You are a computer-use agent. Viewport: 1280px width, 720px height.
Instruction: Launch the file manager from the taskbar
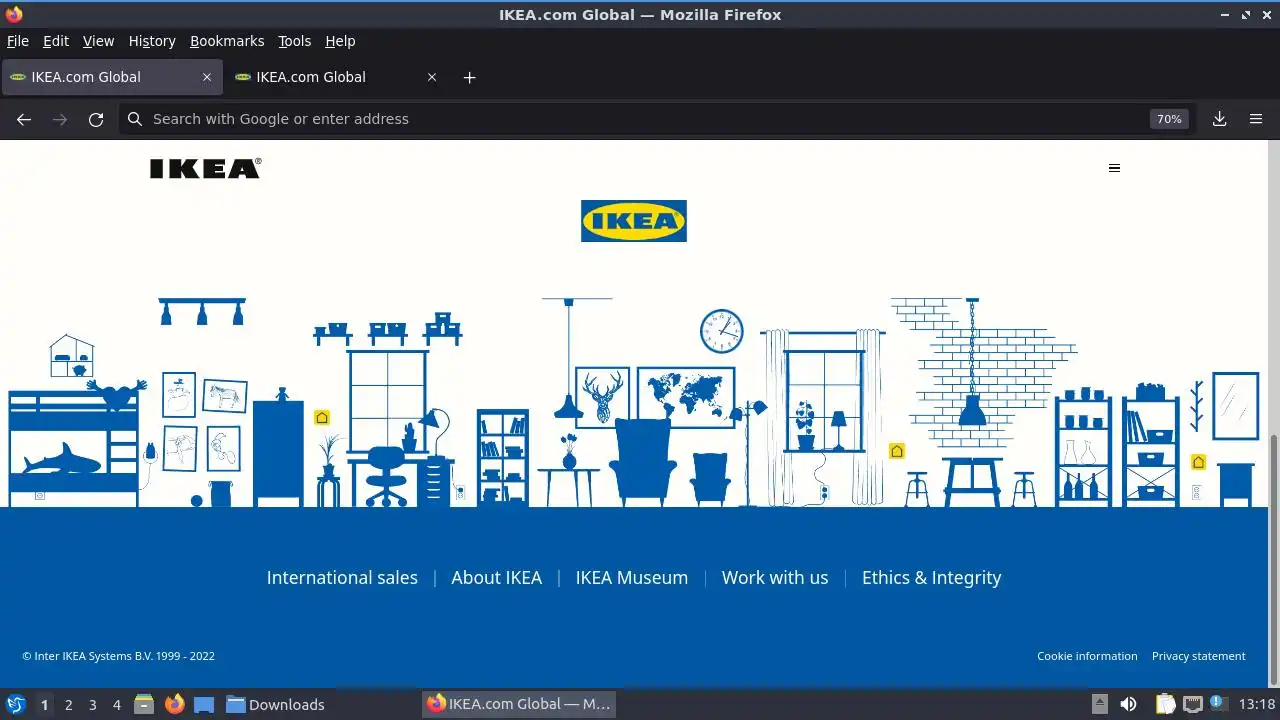click(x=144, y=704)
